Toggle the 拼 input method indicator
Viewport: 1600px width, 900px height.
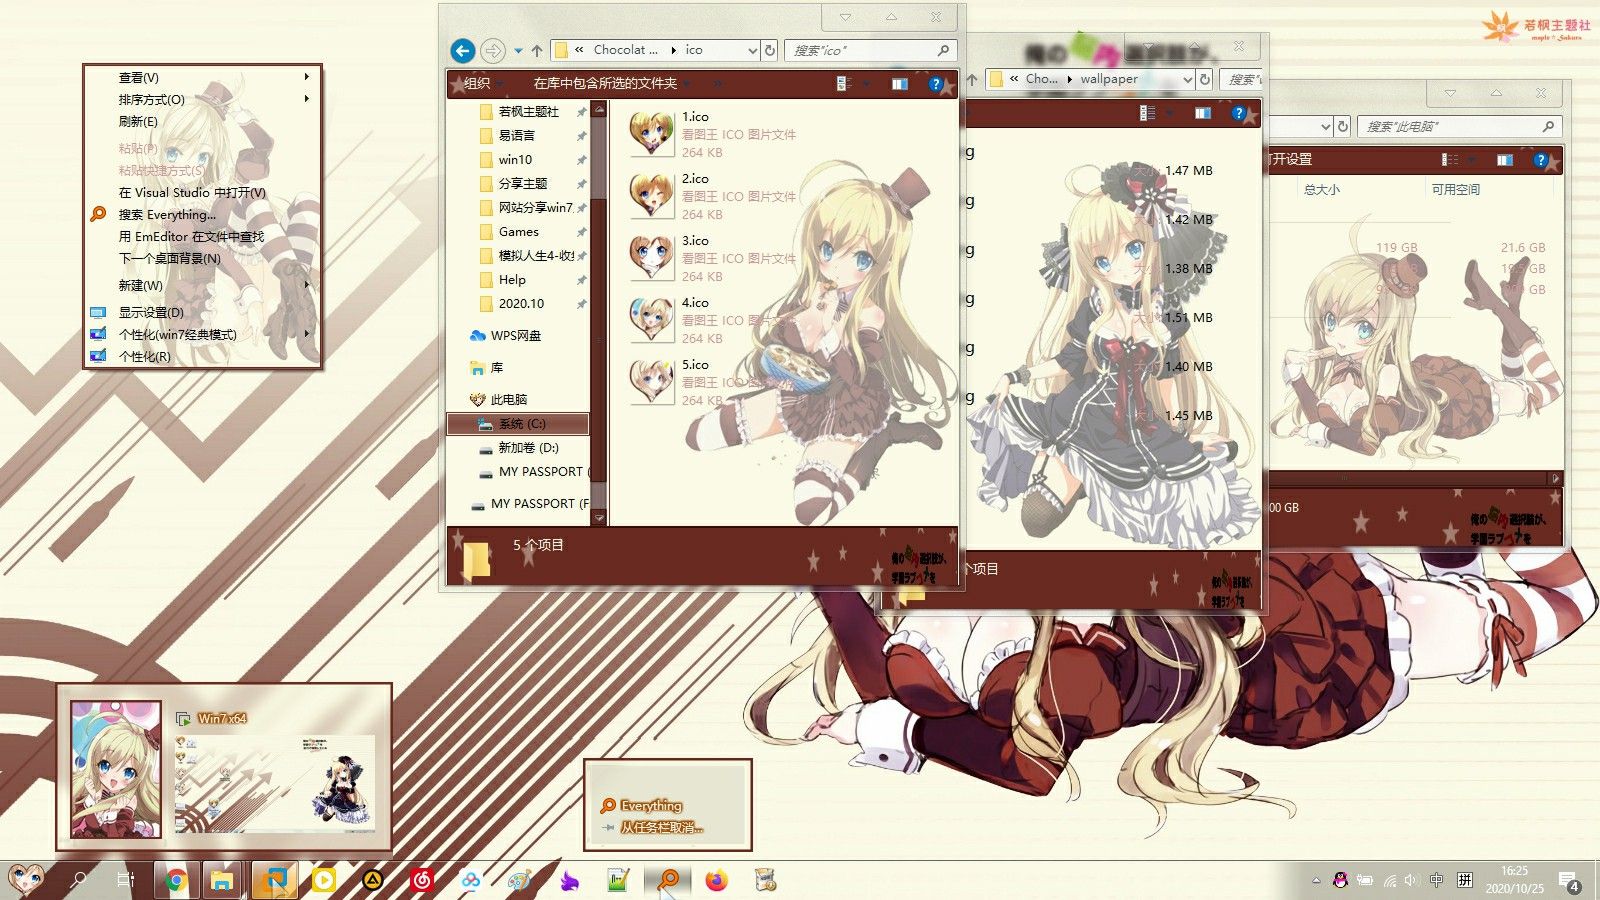pyautogui.click(x=1464, y=881)
